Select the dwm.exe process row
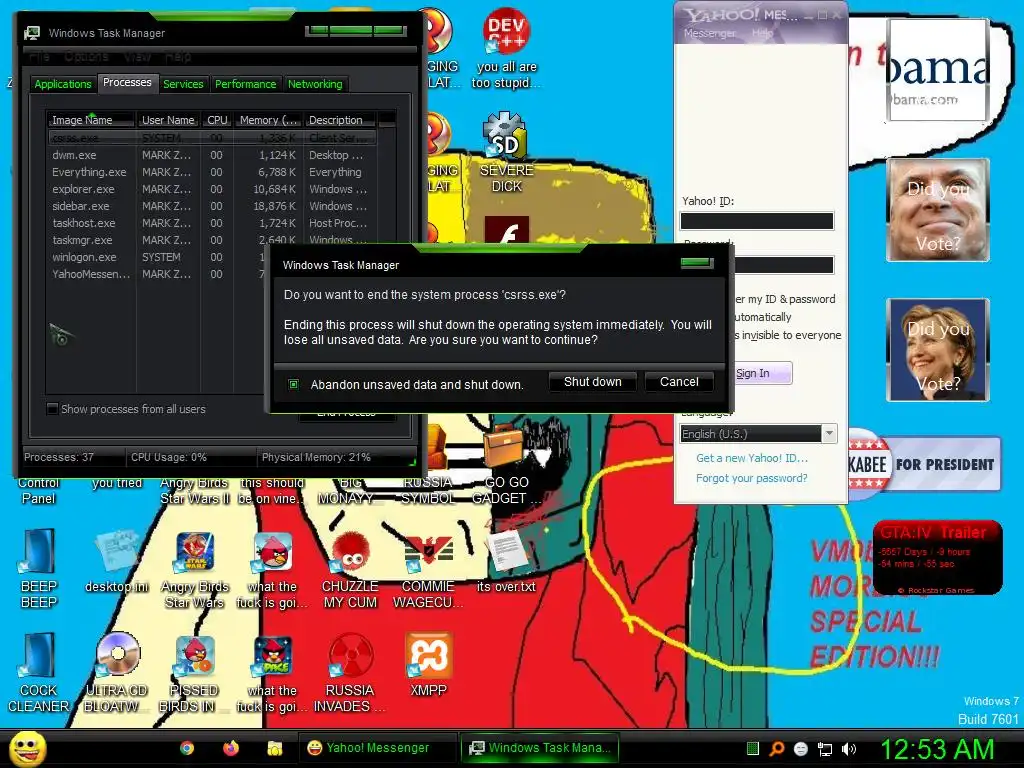This screenshot has width=1024, height=768. [212, 155]
